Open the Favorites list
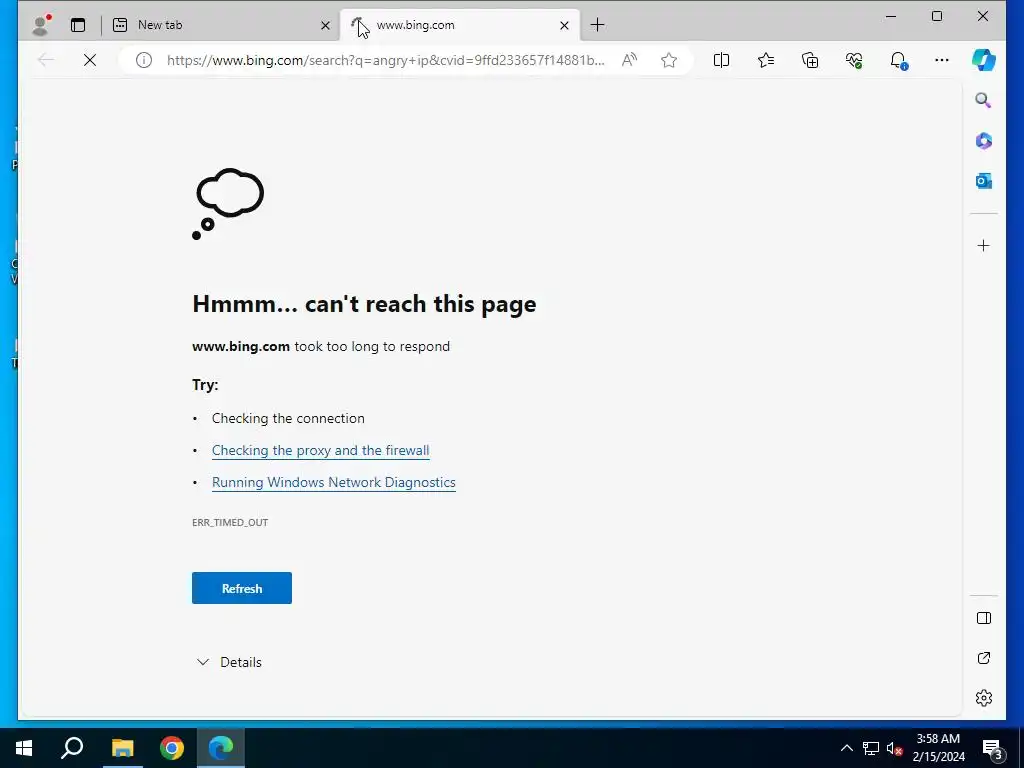1024x768 pixels. 765,60
